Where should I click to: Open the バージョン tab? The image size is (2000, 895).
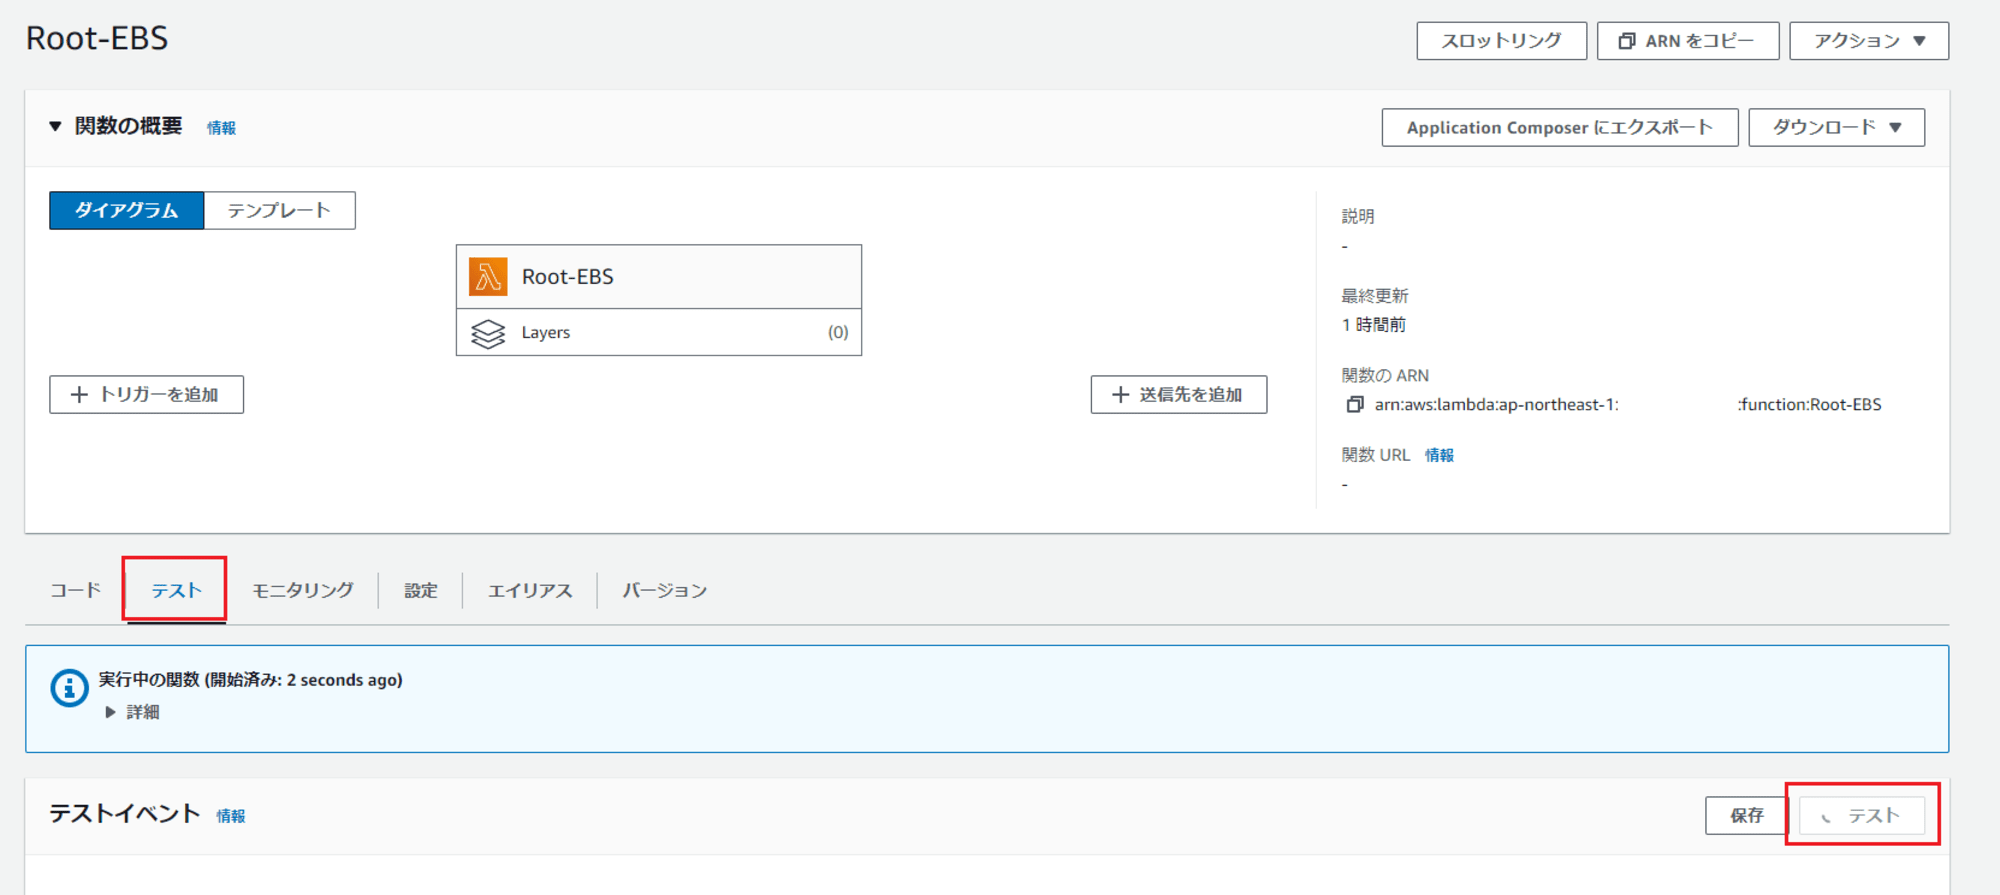pos(665,590)
